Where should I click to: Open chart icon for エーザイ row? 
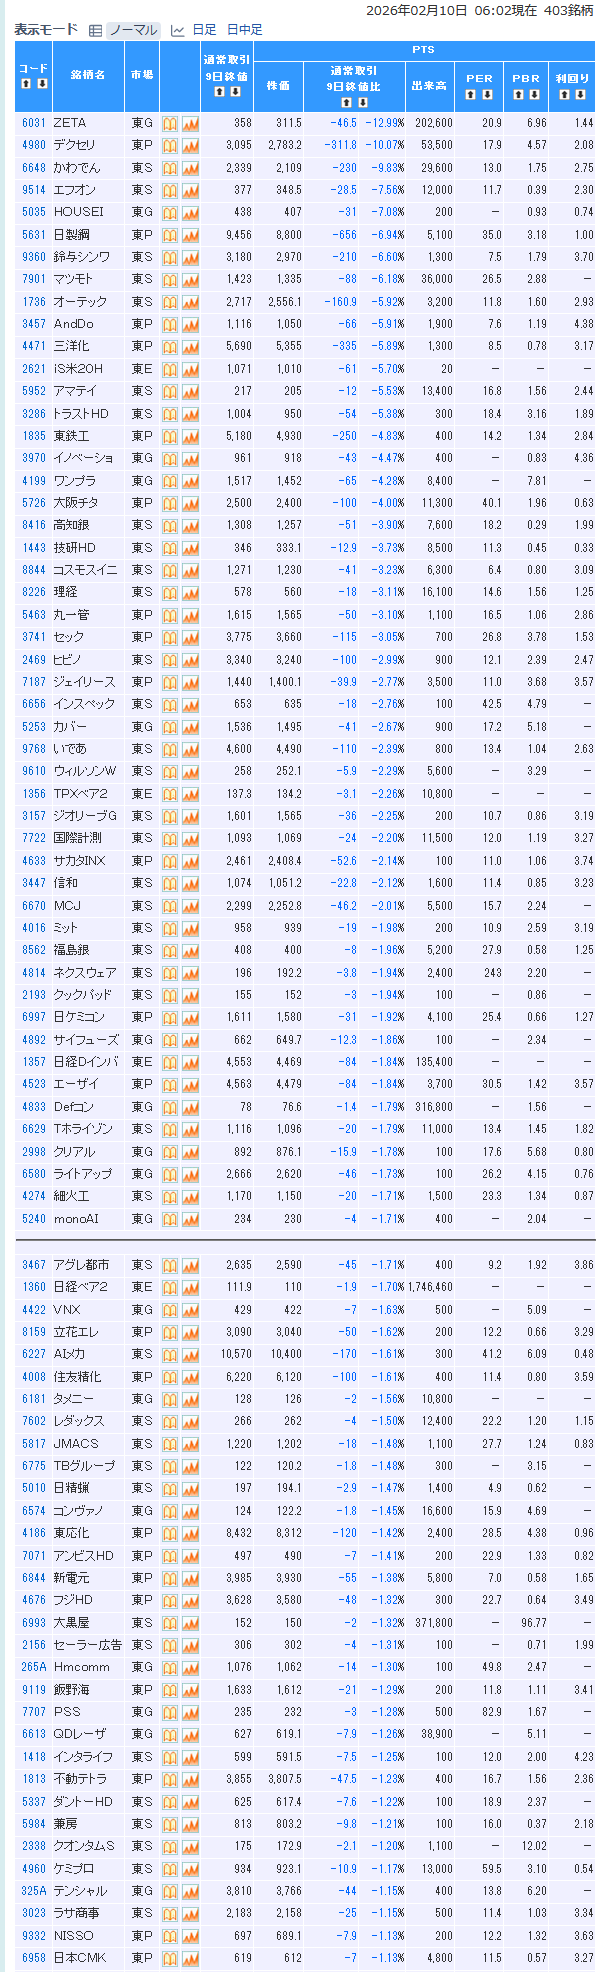pos(190,1085)
